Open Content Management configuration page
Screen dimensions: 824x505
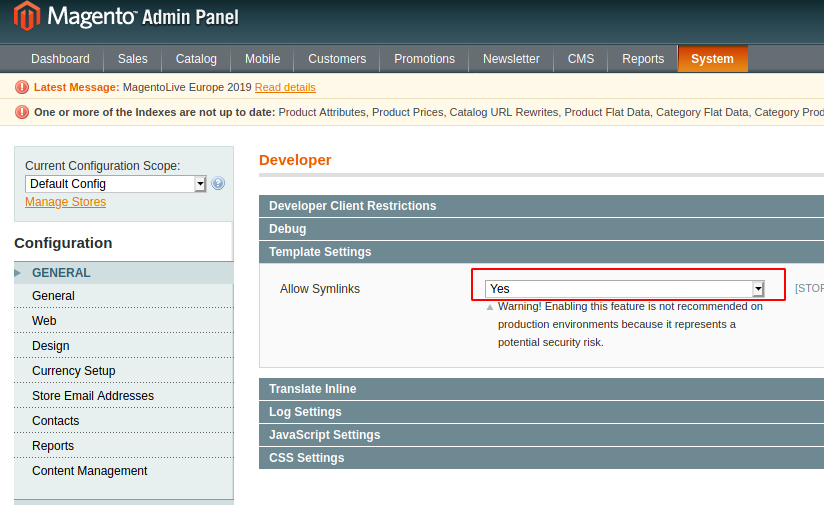coord(123,471)
